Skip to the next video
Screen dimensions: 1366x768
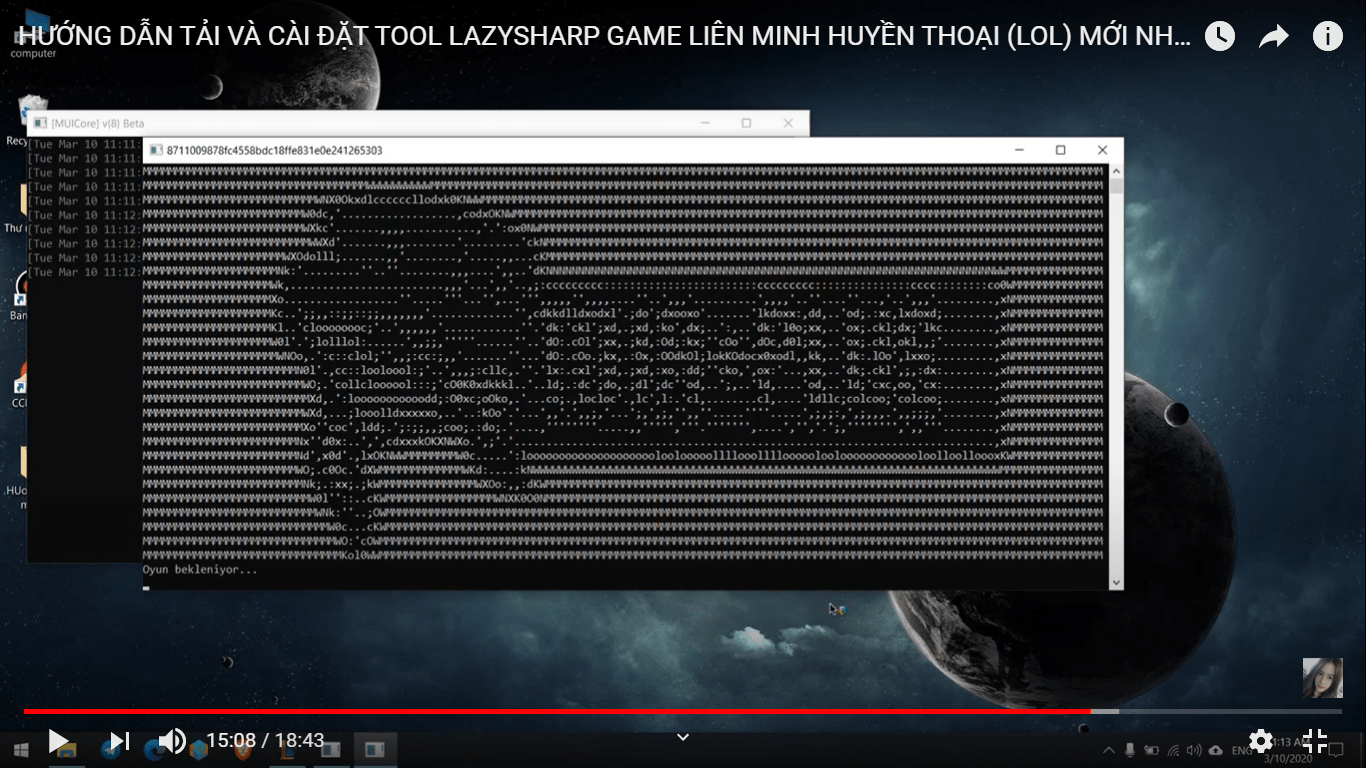119,741
